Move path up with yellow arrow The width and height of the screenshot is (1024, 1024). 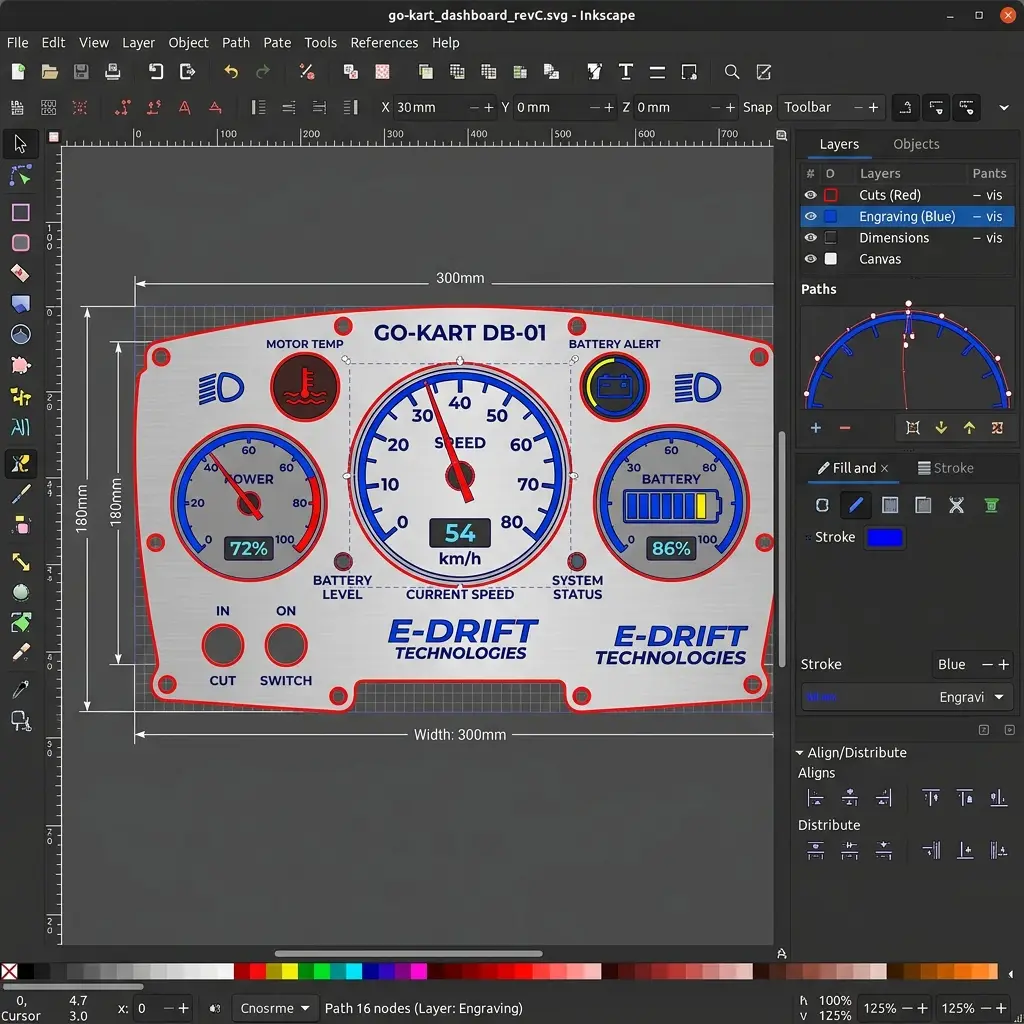(x=969, y=428)
